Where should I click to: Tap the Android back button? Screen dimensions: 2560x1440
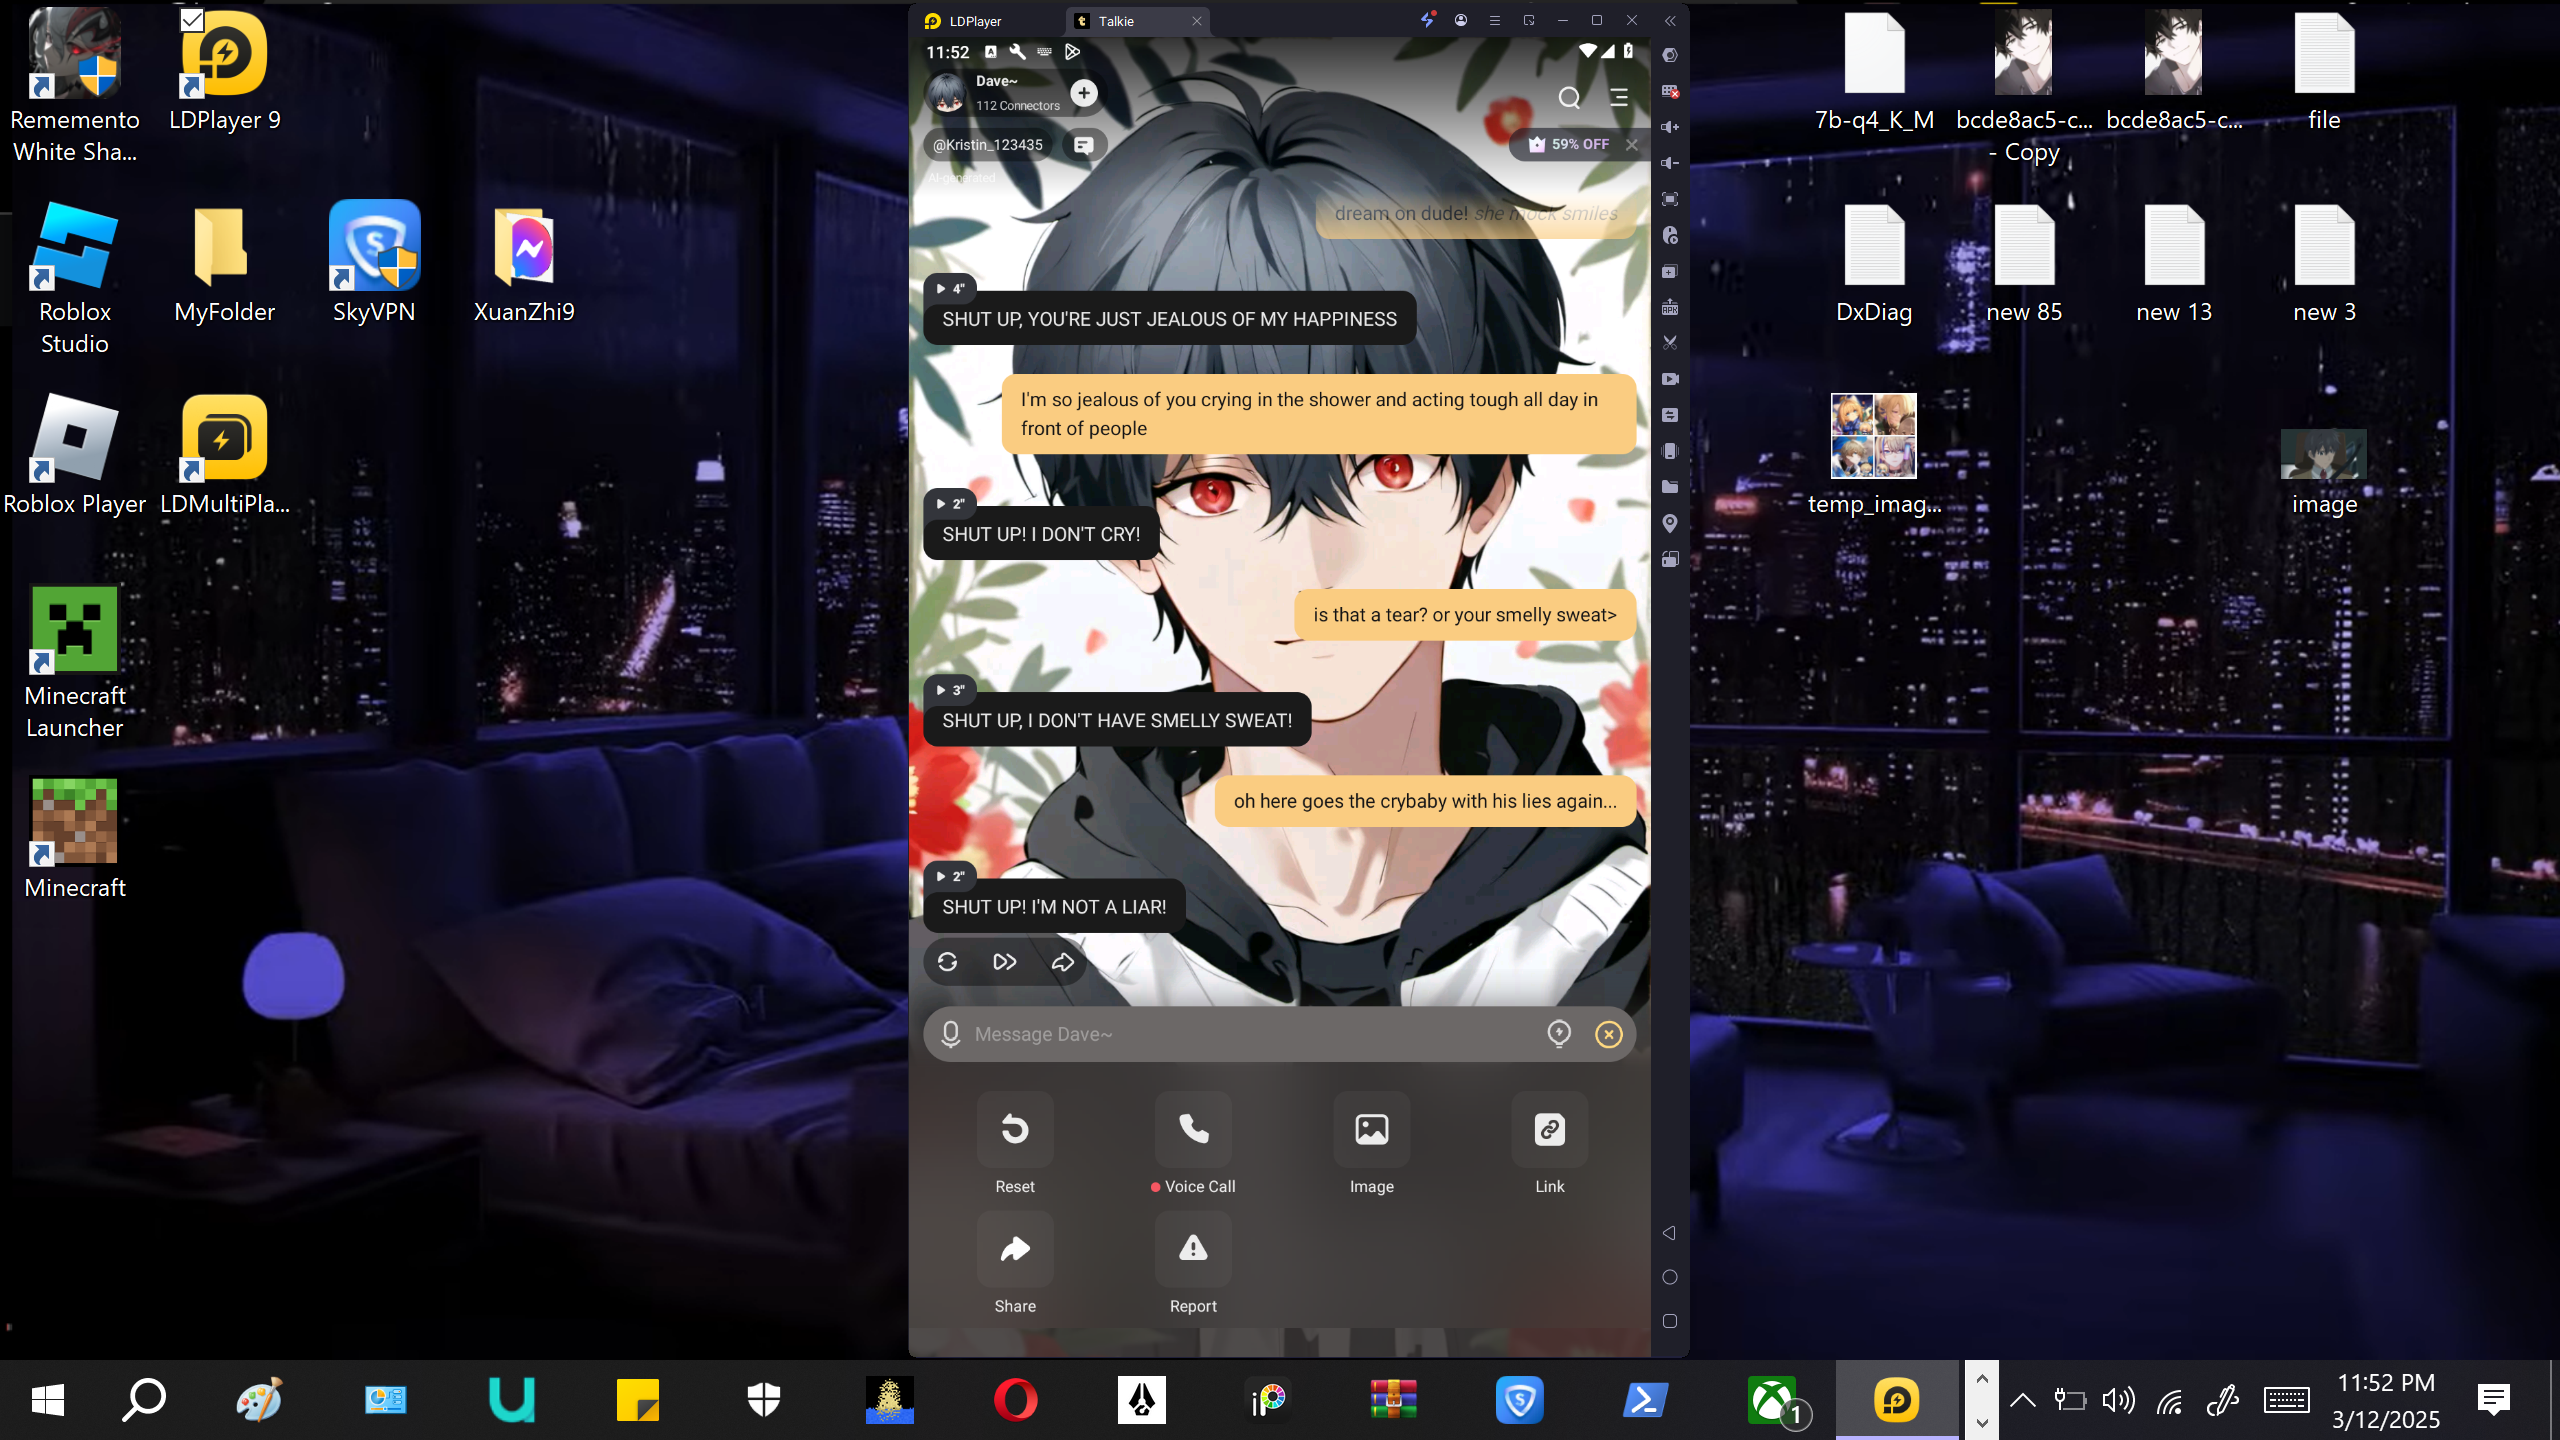pos(1669,1233)
